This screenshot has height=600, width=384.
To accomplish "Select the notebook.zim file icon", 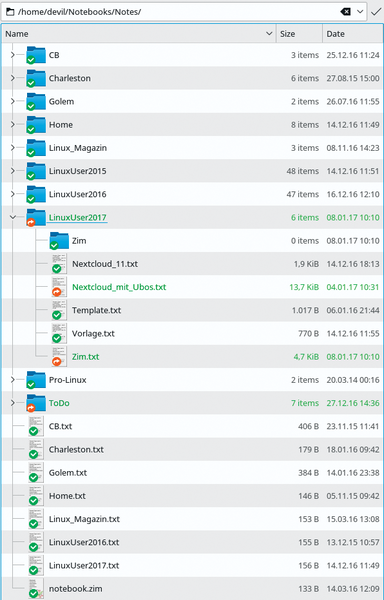I will pyautogui.click(x=36, y=589).
